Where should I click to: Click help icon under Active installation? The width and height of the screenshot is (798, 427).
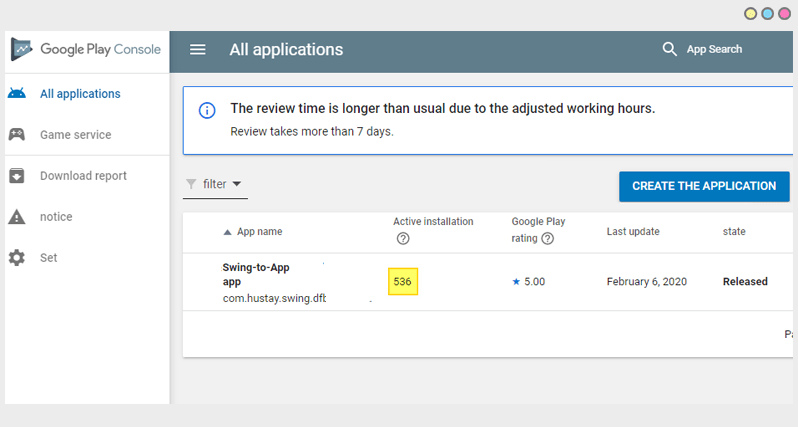(403, 239)
